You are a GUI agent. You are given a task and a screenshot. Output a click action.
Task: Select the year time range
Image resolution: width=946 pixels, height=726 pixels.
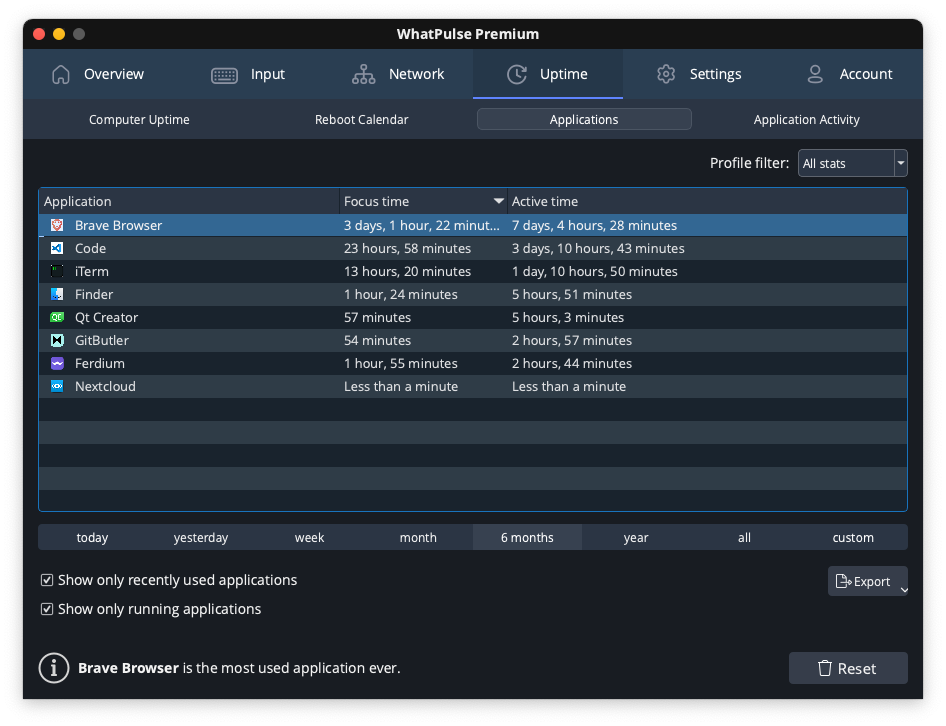point(636,537)
